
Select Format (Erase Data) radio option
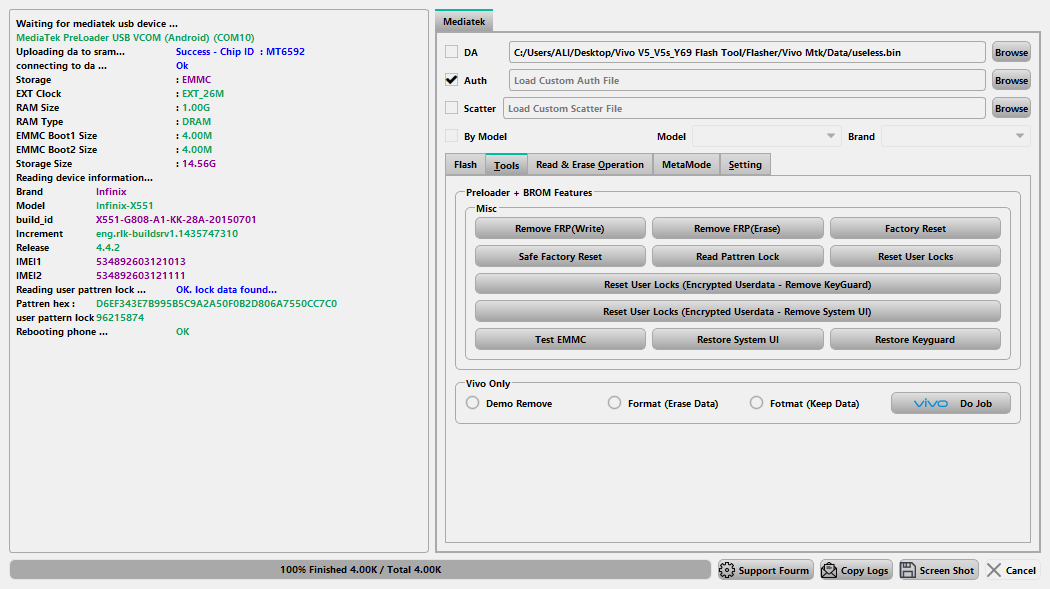(x=614, y=403)
